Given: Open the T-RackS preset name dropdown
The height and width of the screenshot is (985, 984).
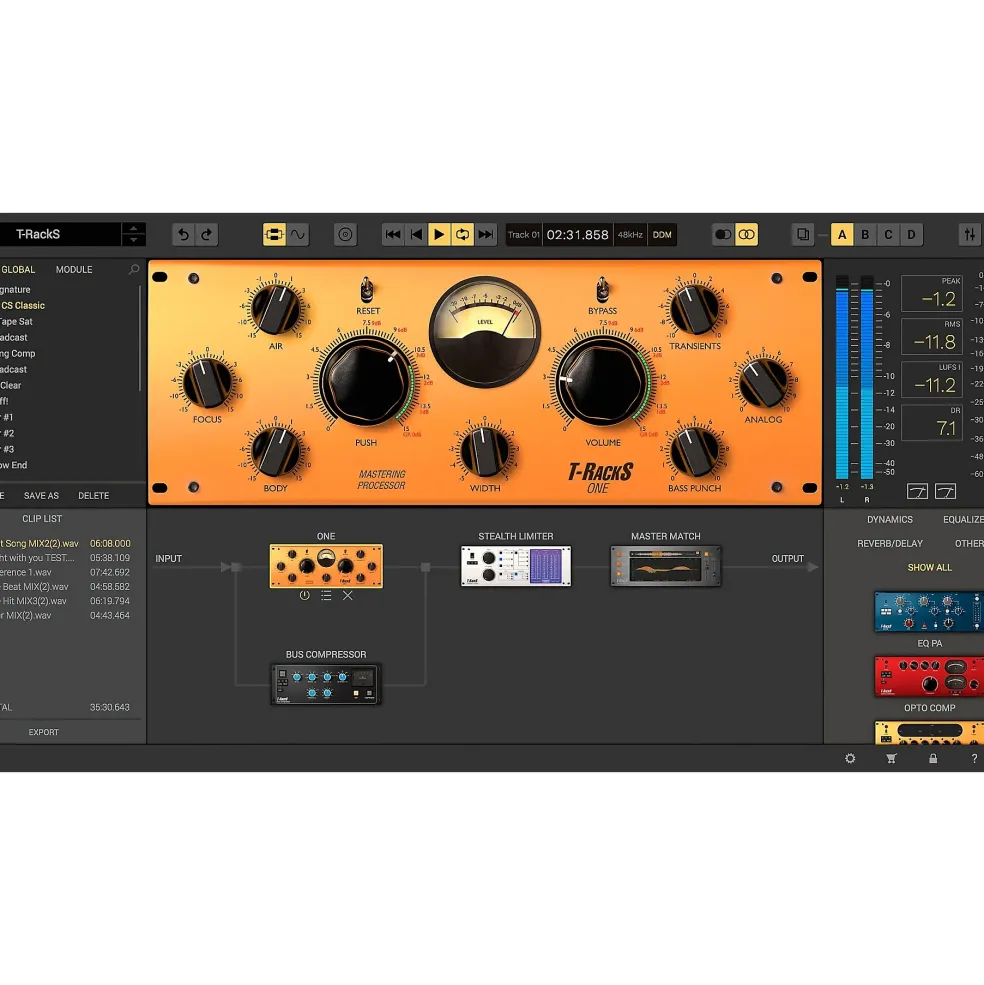Looking at the screenshot, I should (x=60, y=234).
